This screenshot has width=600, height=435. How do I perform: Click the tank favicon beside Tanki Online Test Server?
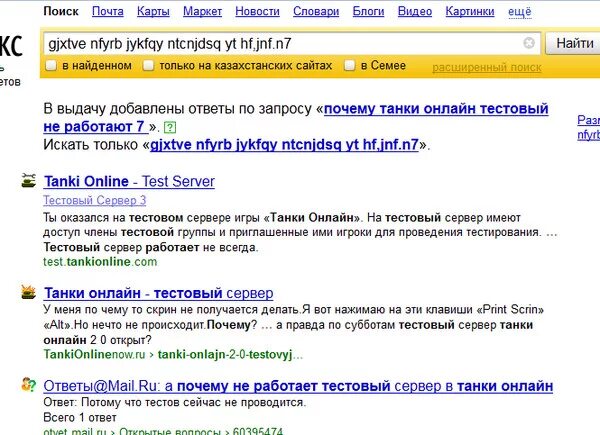click(x=29, y=181)
